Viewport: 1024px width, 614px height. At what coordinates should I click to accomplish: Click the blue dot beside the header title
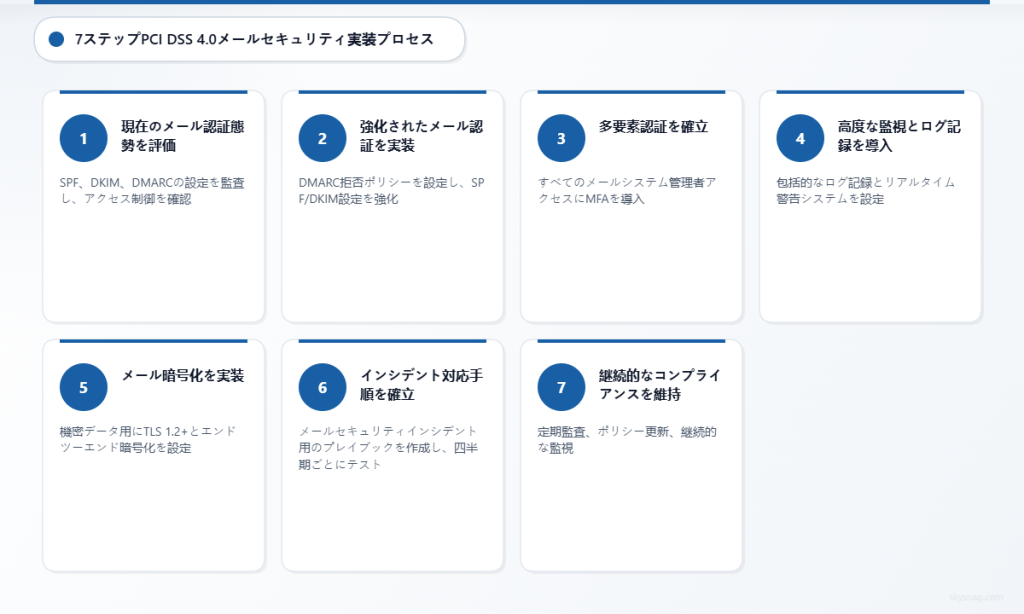57,40
